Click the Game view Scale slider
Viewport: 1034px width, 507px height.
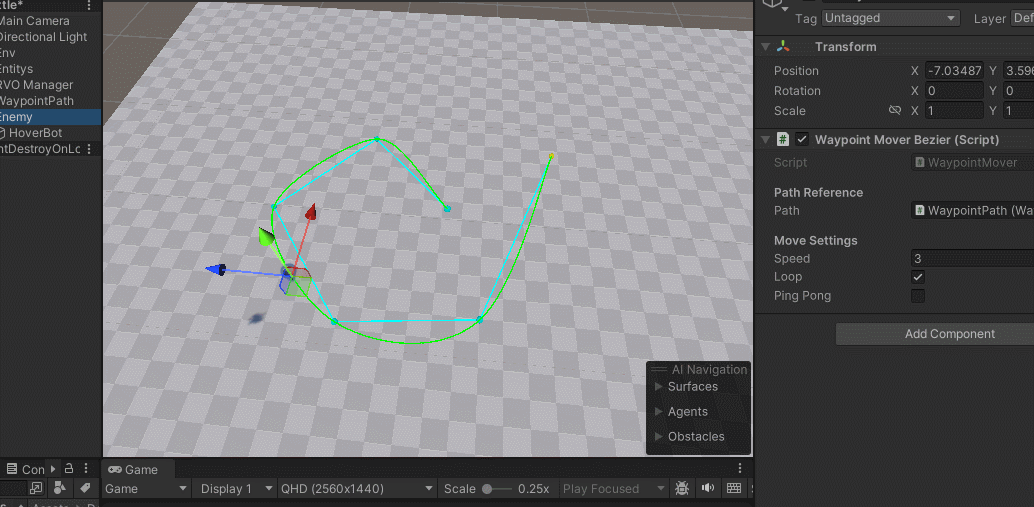[497, 489]
